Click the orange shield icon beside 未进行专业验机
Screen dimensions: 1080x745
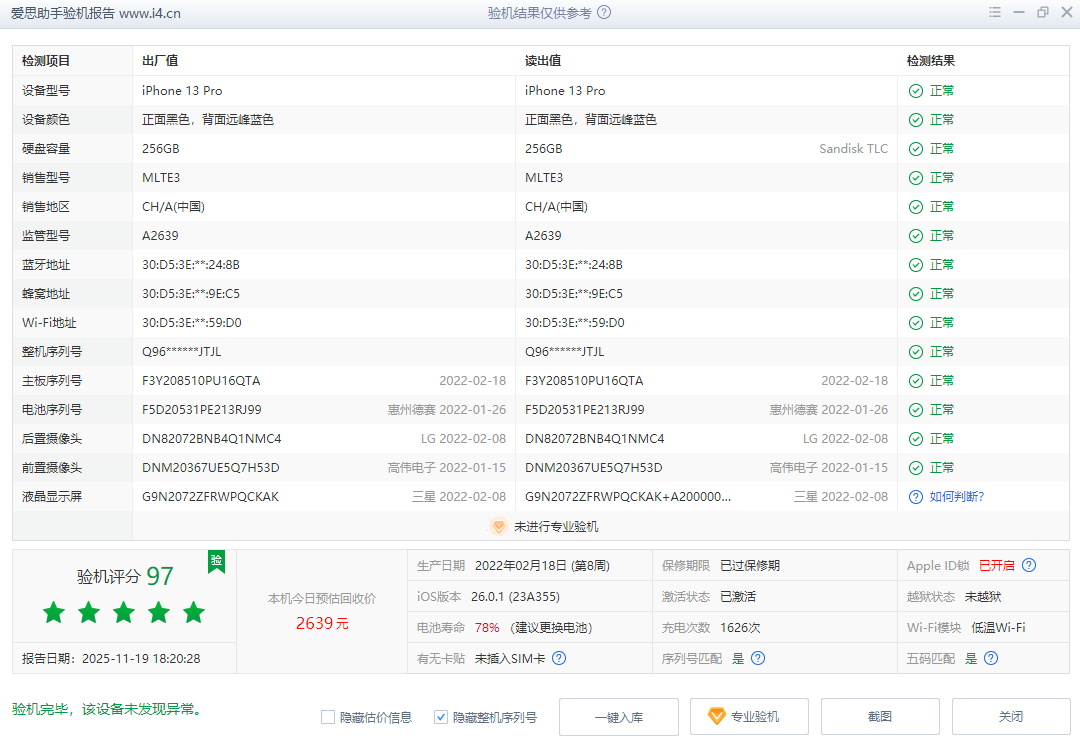(x=498, y=526)
